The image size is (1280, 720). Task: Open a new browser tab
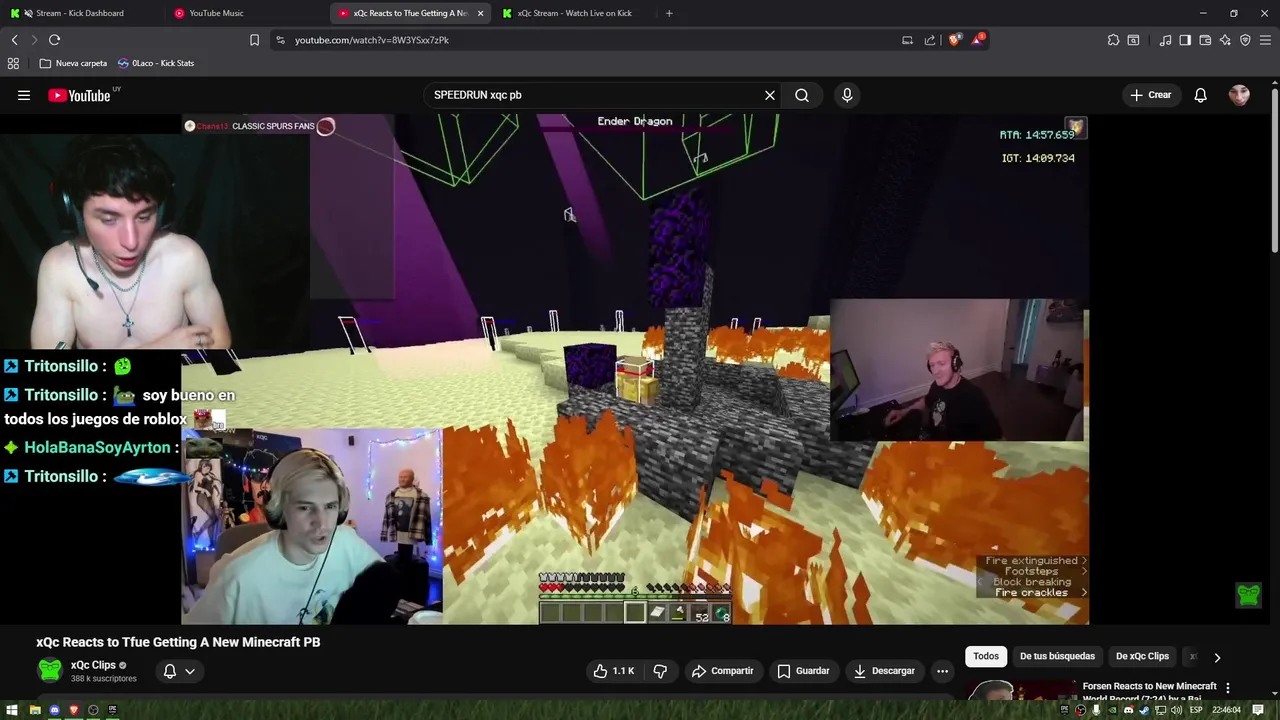[x=669, y=13]
